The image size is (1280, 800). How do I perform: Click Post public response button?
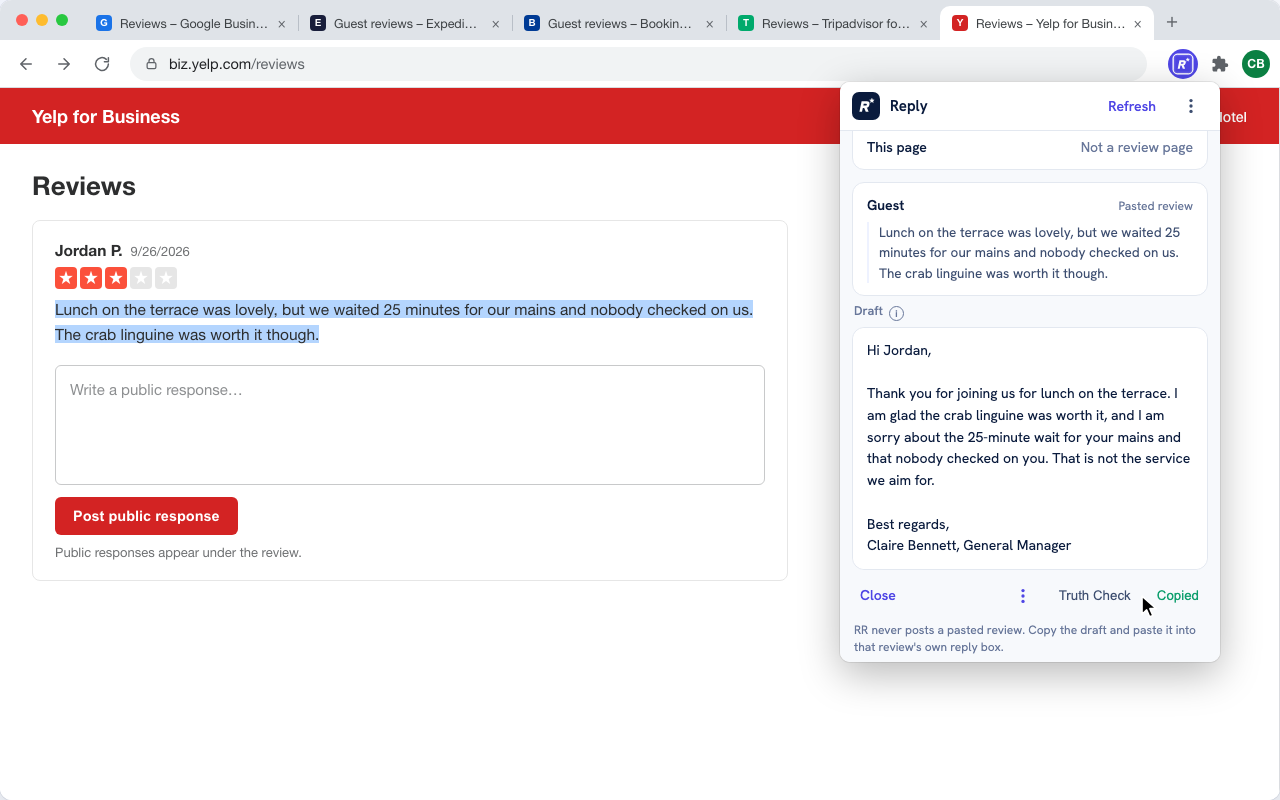146,516
